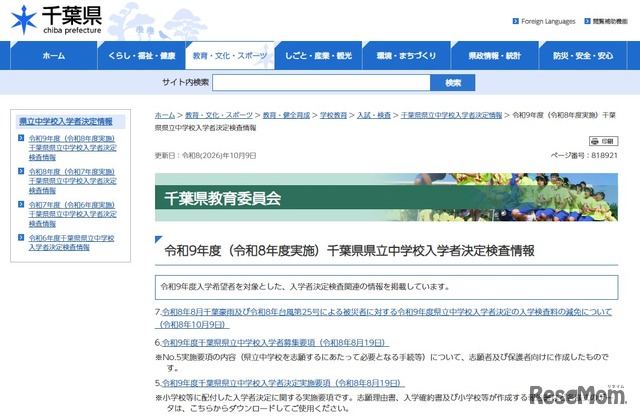Open item 5 入学者決定実施要項 link
Image resolution: width=640 pixels, height=418 pixels.
[x=283, y=383]
